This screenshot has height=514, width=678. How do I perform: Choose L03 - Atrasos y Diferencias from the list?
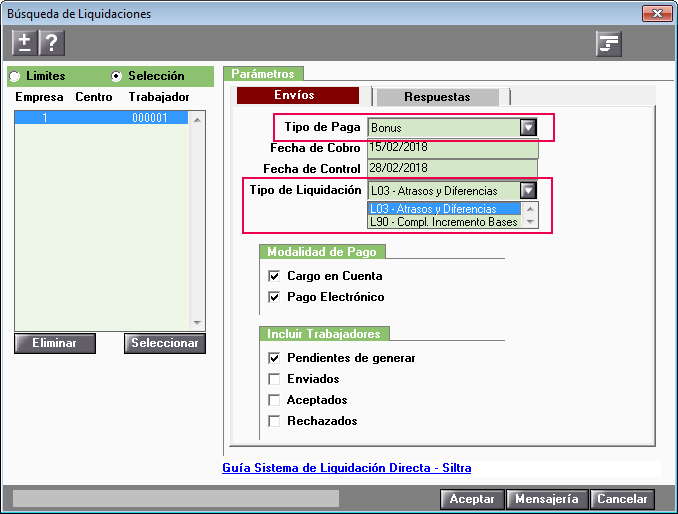click(445, 209)
